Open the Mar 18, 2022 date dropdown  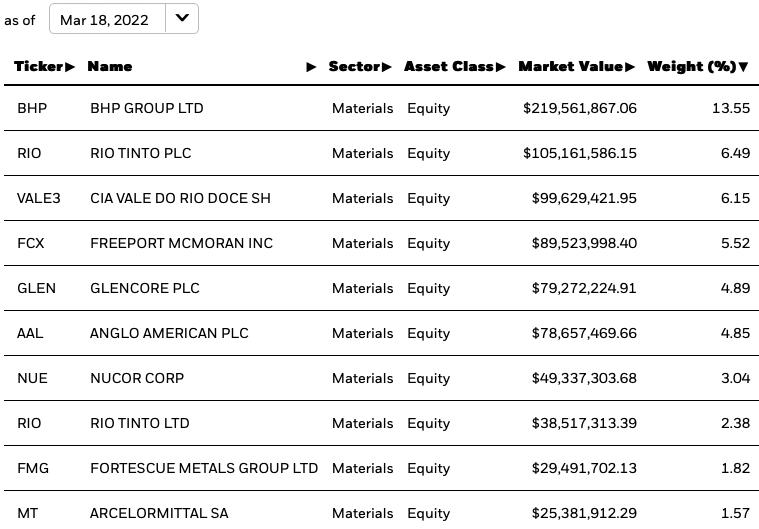point(123,19)
